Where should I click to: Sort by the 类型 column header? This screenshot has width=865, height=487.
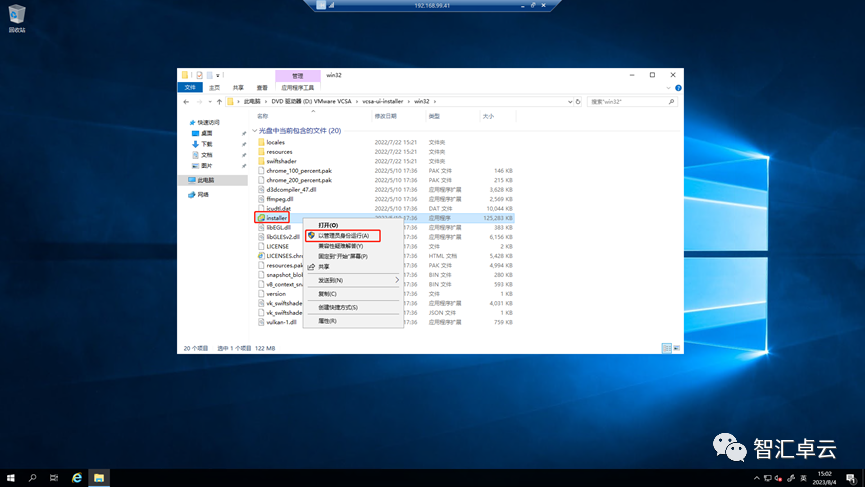tap(434, 116)
